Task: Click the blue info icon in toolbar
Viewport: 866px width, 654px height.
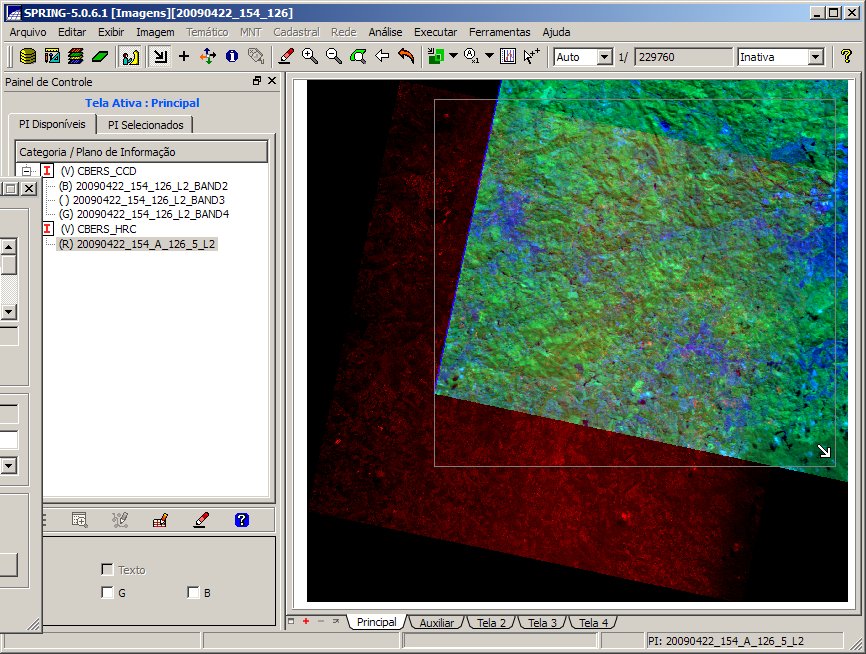Action: click(232, 57)
